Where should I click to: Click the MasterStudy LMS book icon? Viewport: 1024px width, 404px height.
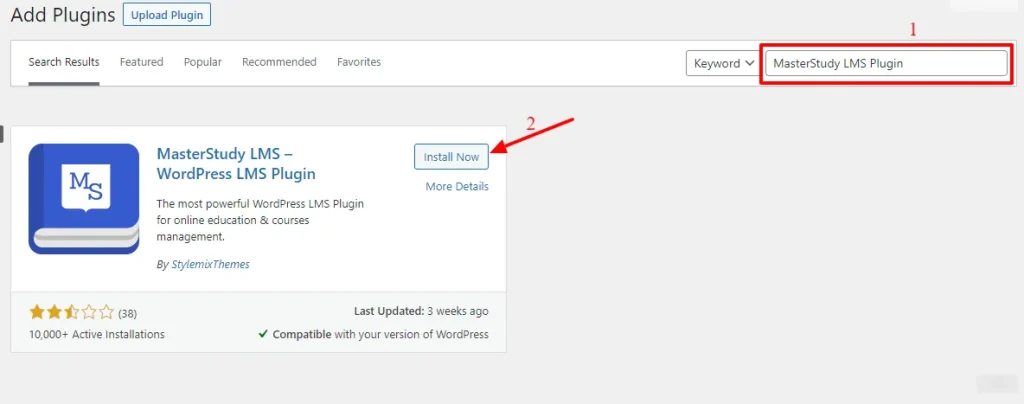pyautogui.click(x=84, y=198)
